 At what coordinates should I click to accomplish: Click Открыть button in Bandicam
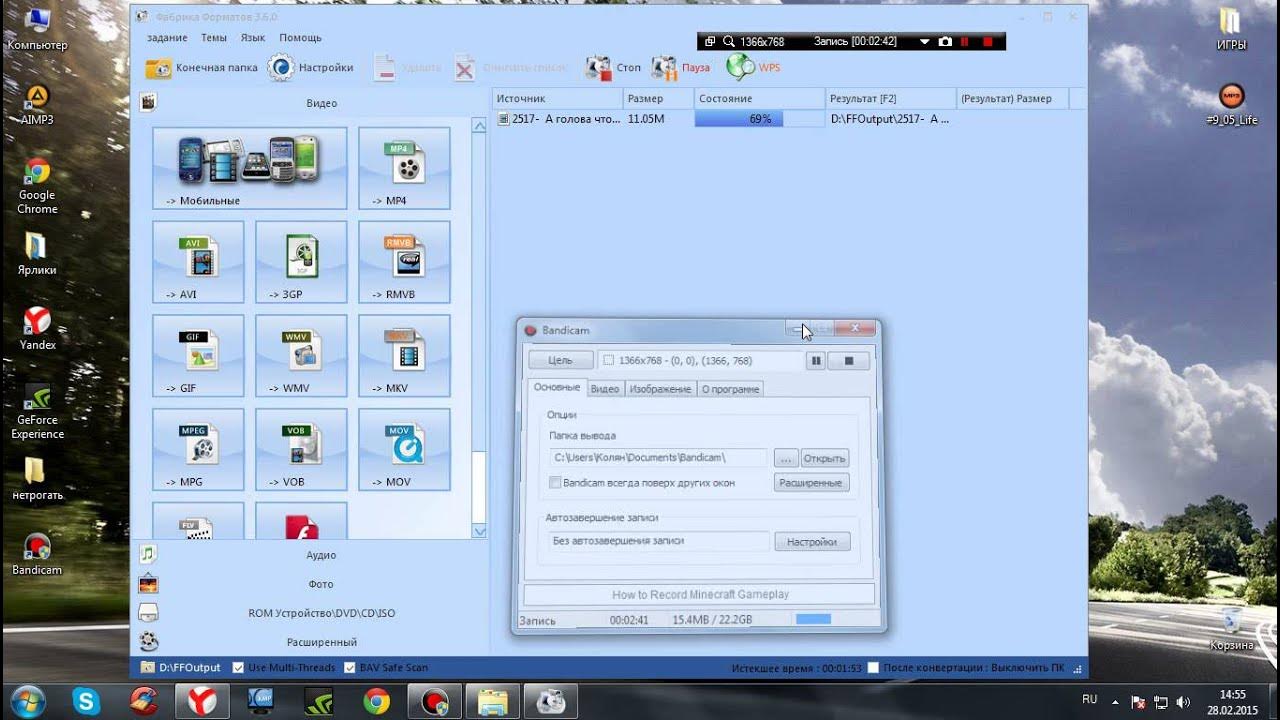[x=825, y=458]
